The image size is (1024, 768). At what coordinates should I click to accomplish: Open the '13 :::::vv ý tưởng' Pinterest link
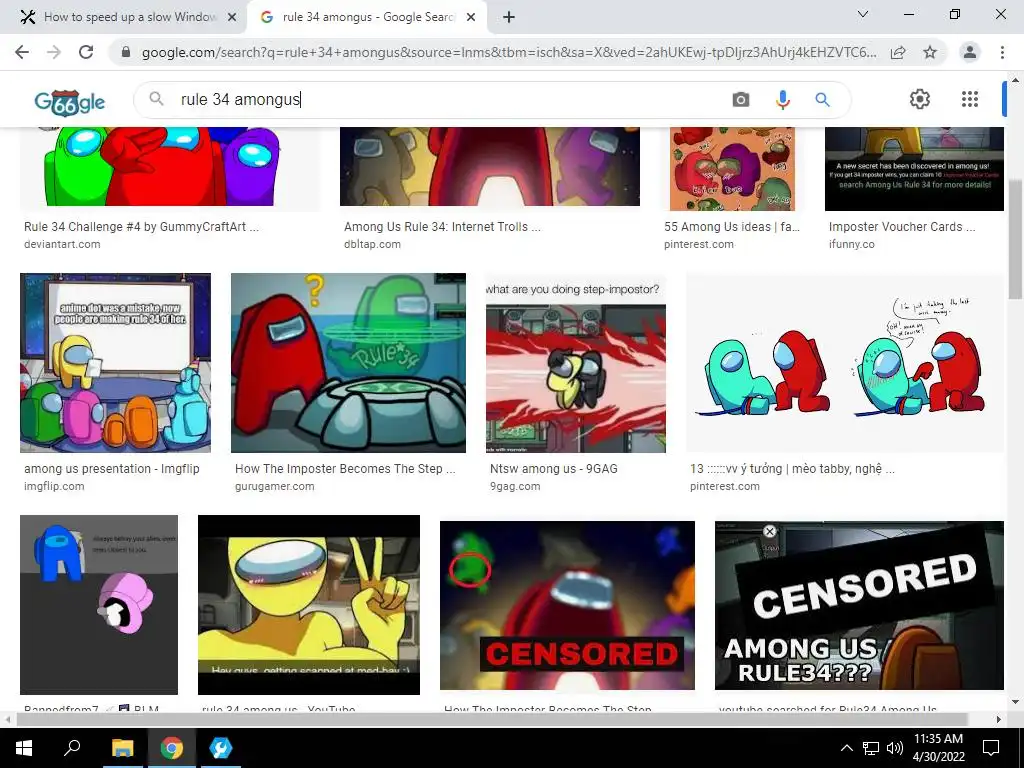[792, 469]
